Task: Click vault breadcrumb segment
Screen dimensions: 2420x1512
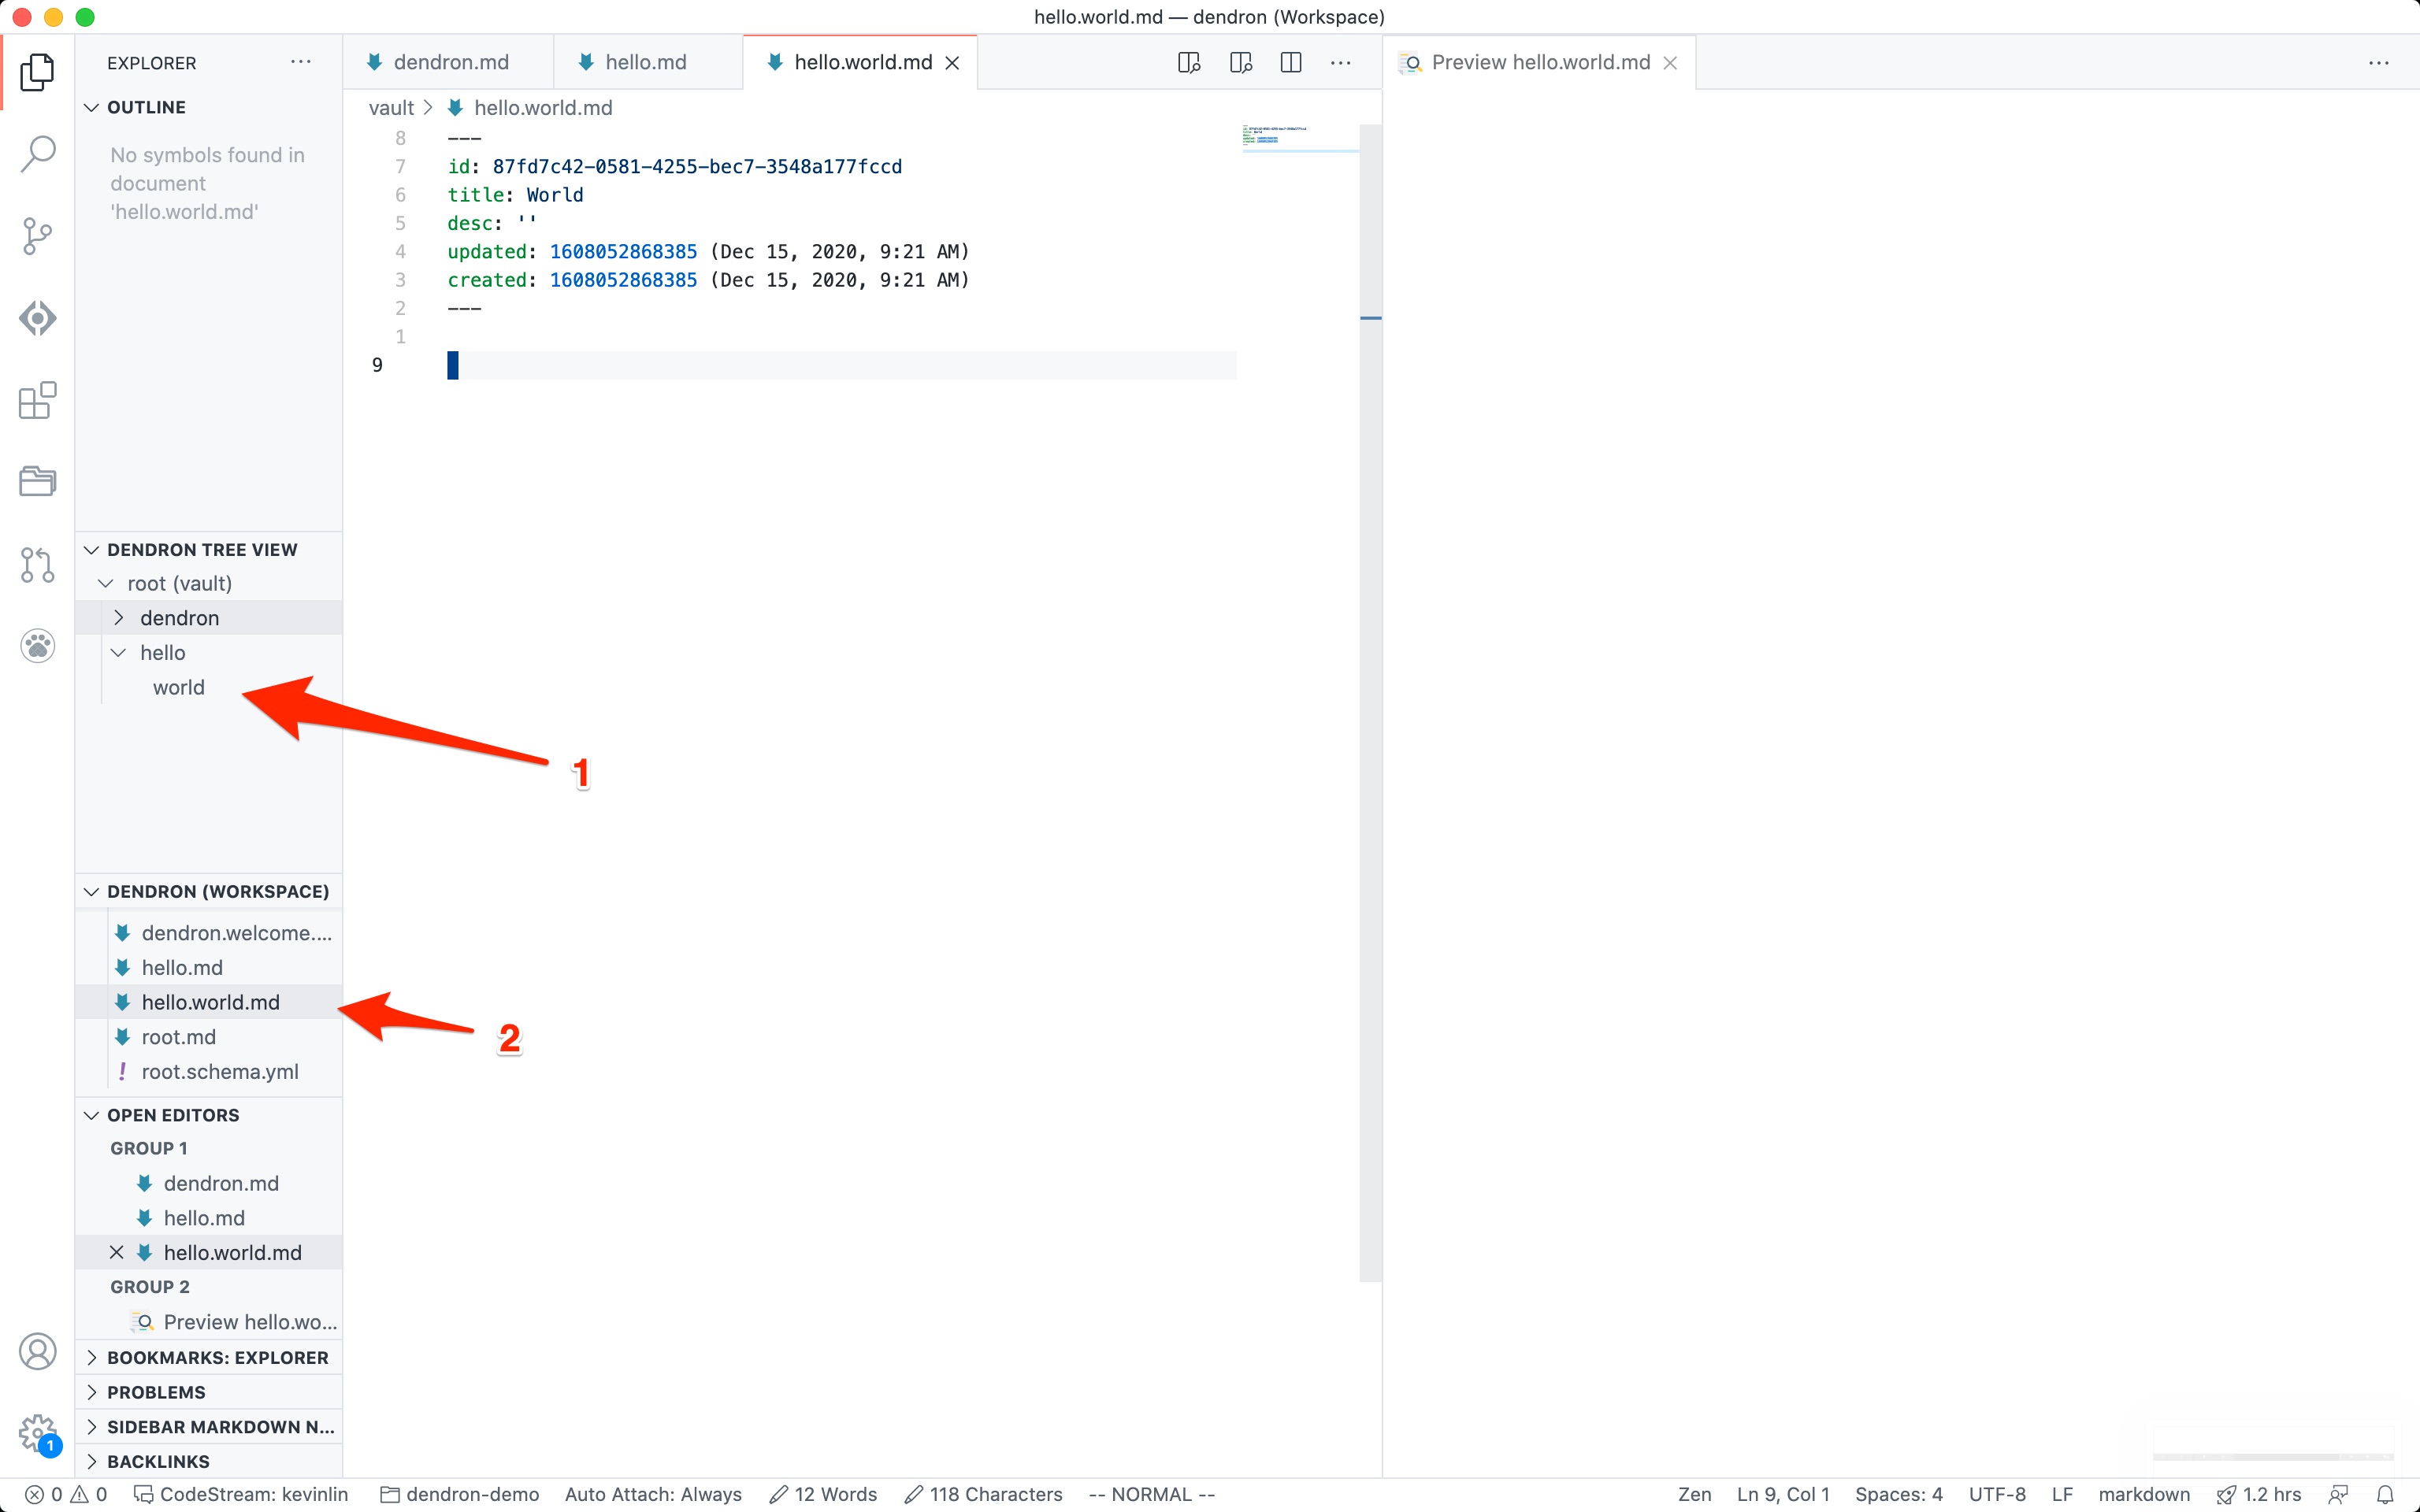Action: (391, 107)
